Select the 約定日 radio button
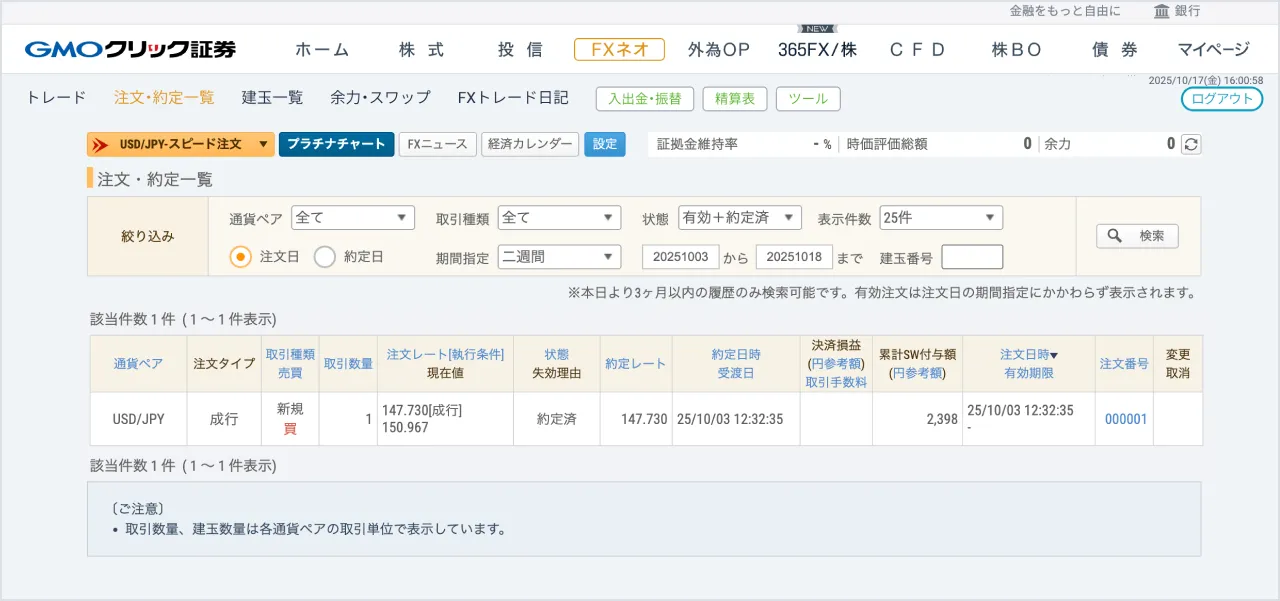 coord(325,257)
